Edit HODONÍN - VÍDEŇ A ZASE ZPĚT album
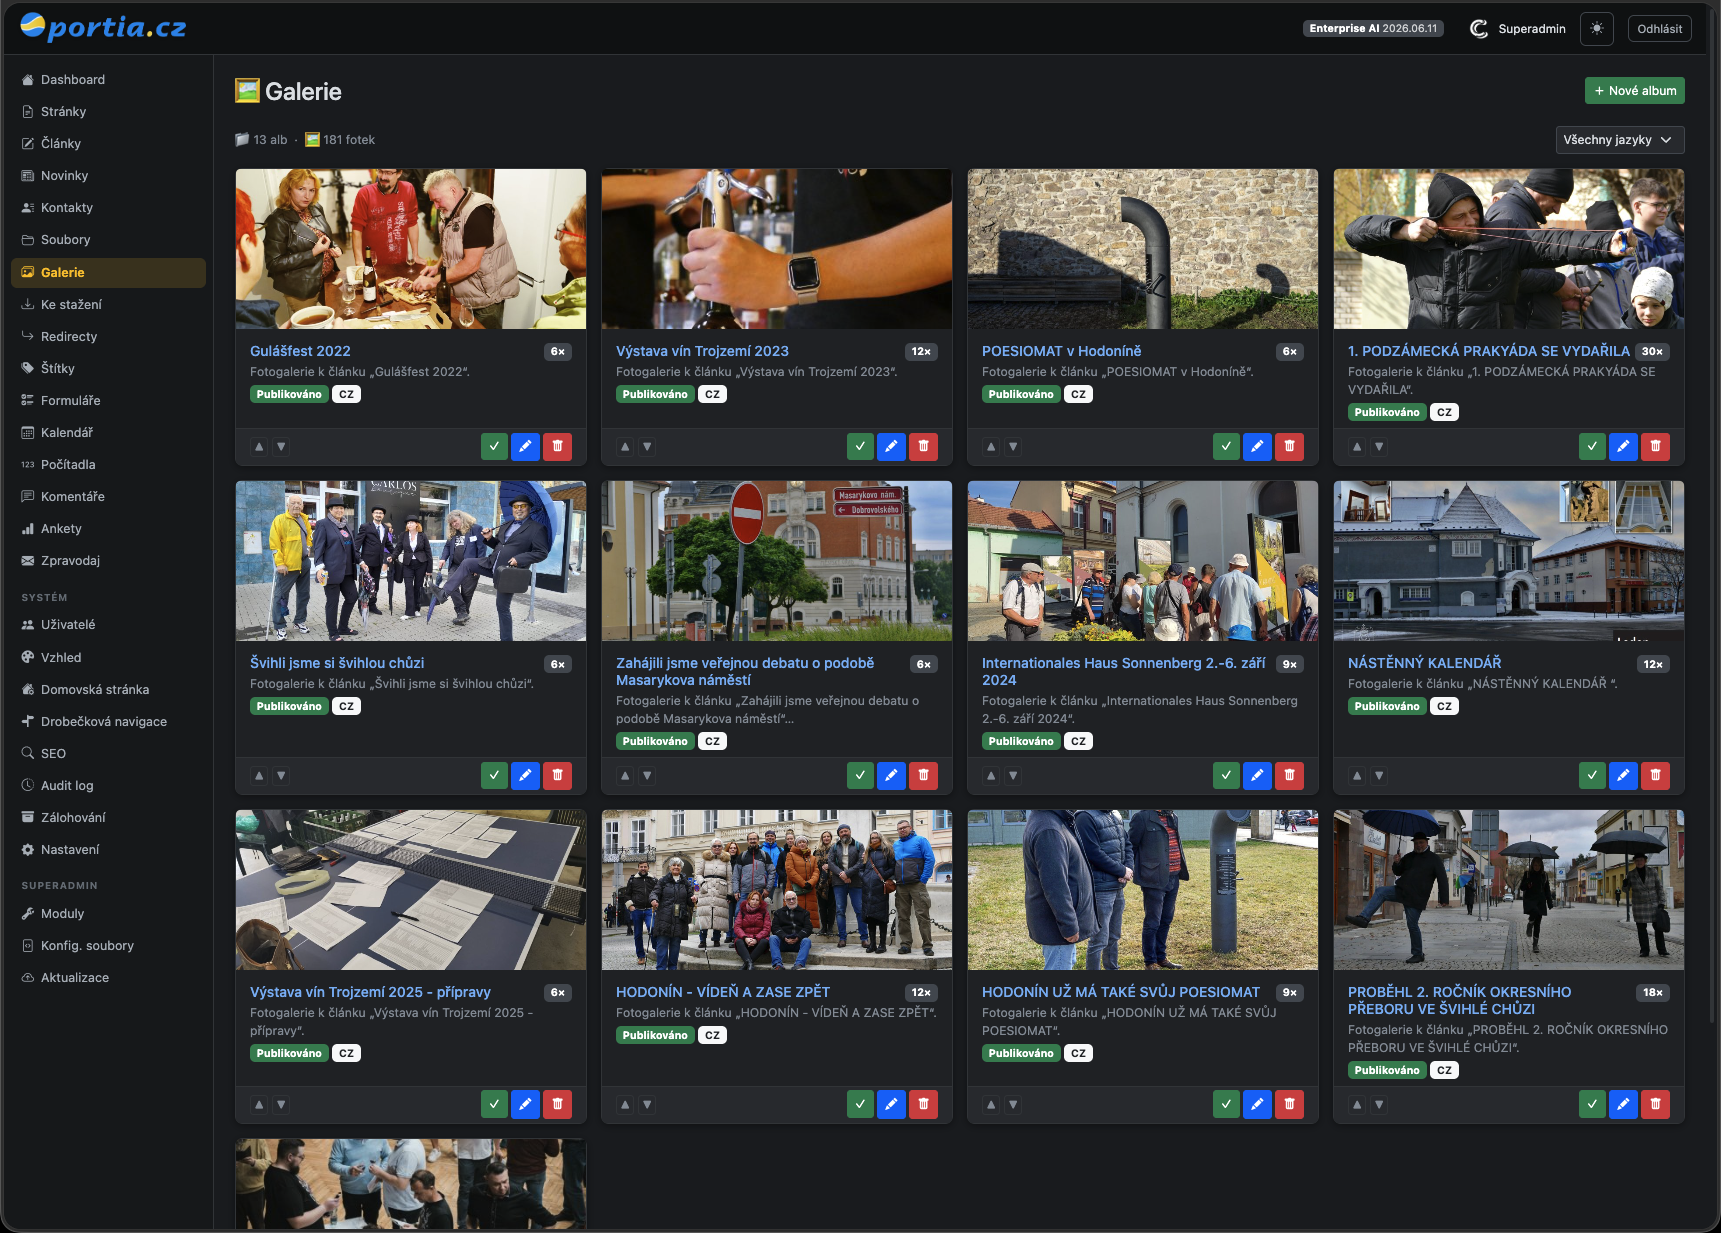The image size is (1721, 1233). [x=891, y=1104]
